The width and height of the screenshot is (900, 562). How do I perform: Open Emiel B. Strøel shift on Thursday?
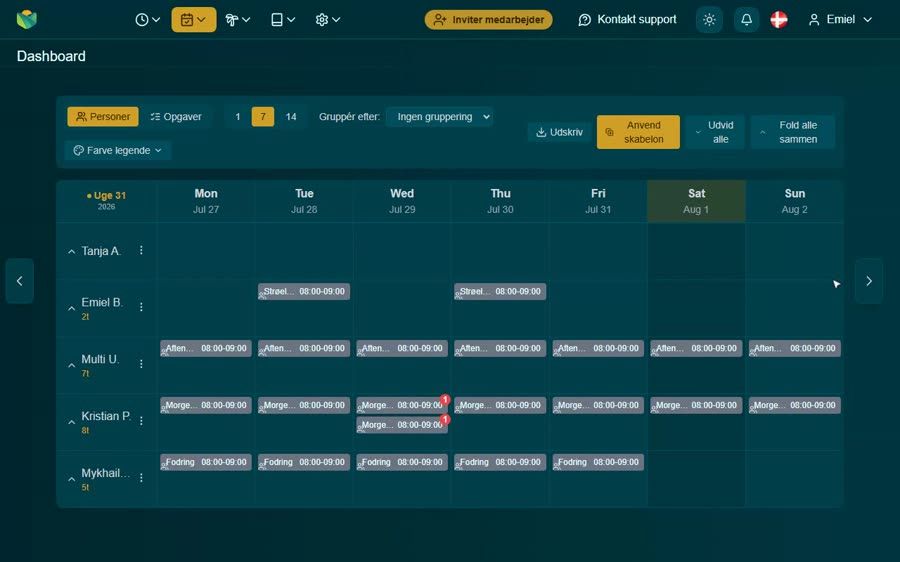[500, 292]
